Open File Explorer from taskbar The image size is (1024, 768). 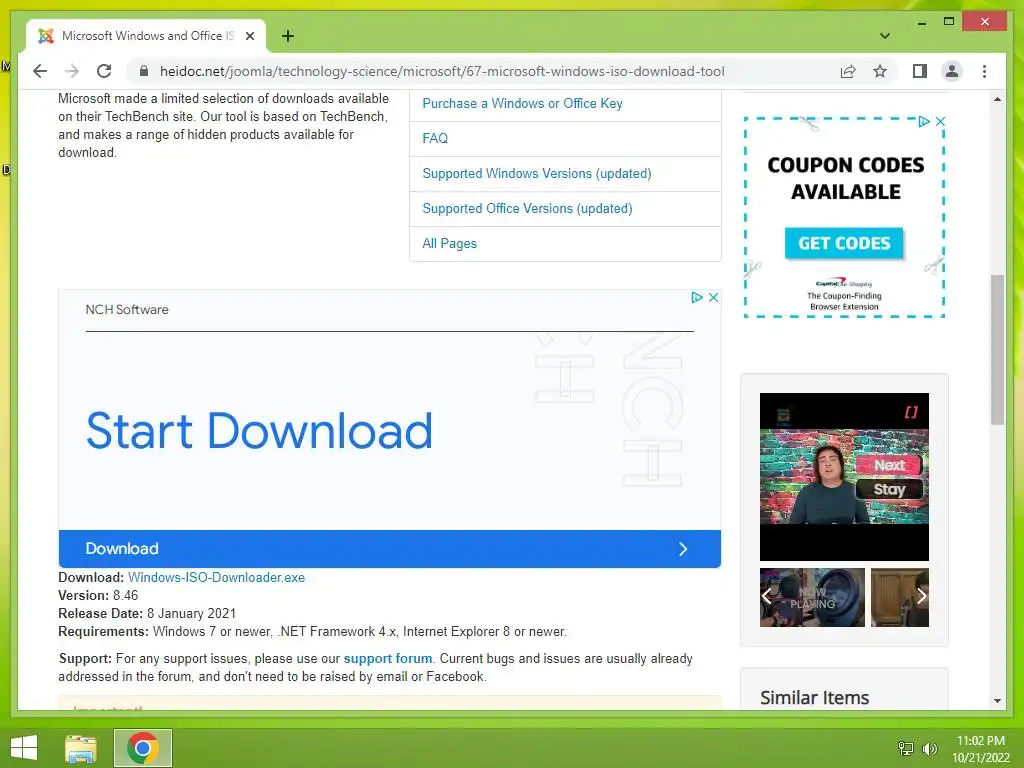pos(81,748)
